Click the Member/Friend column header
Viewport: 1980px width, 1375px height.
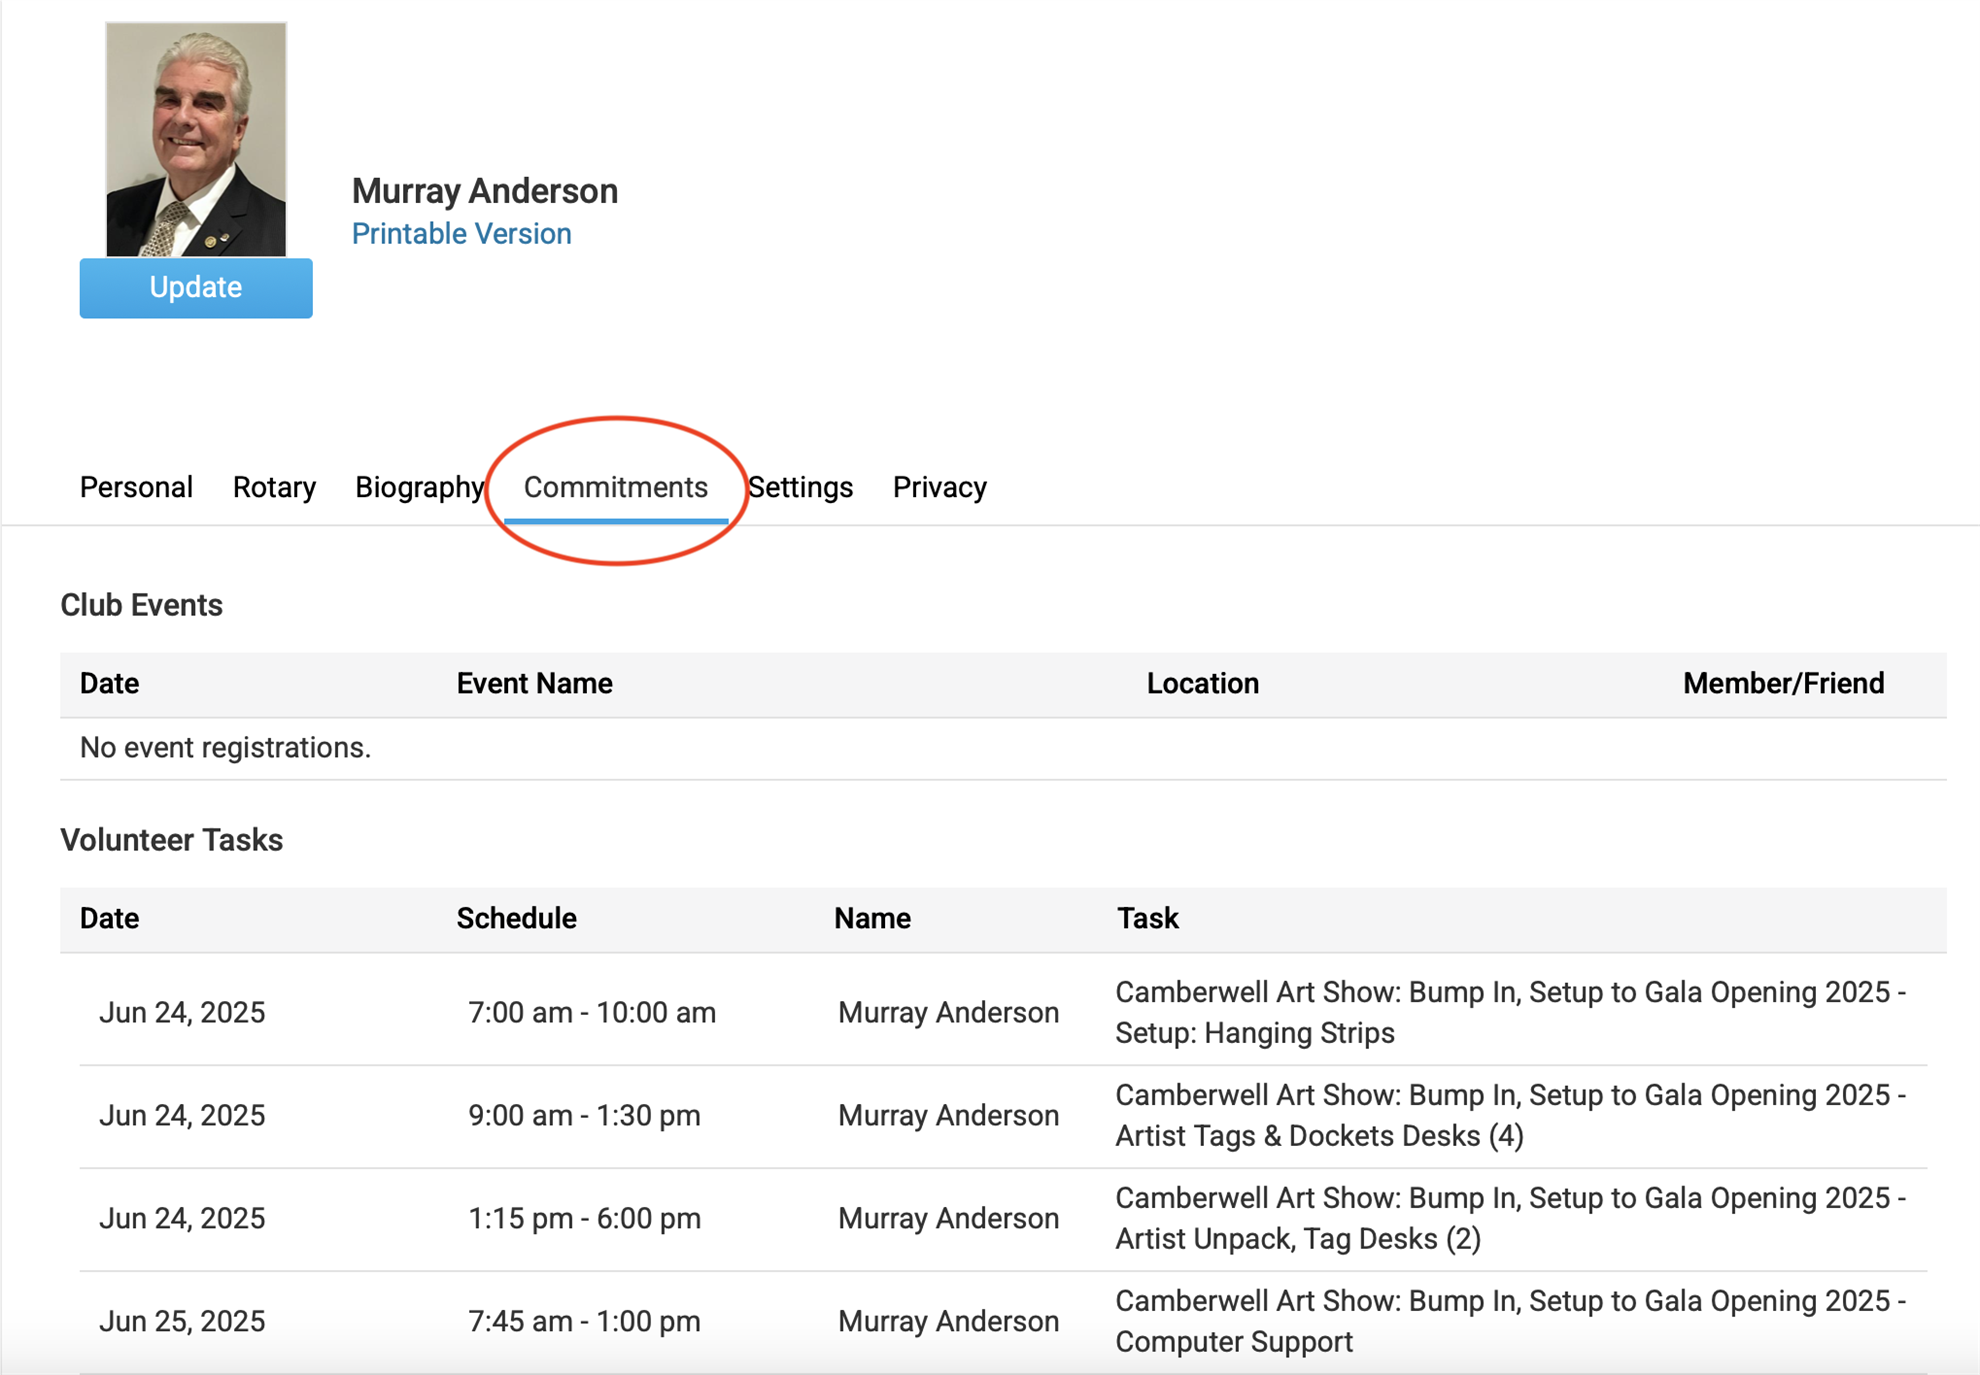(1784, 683)
